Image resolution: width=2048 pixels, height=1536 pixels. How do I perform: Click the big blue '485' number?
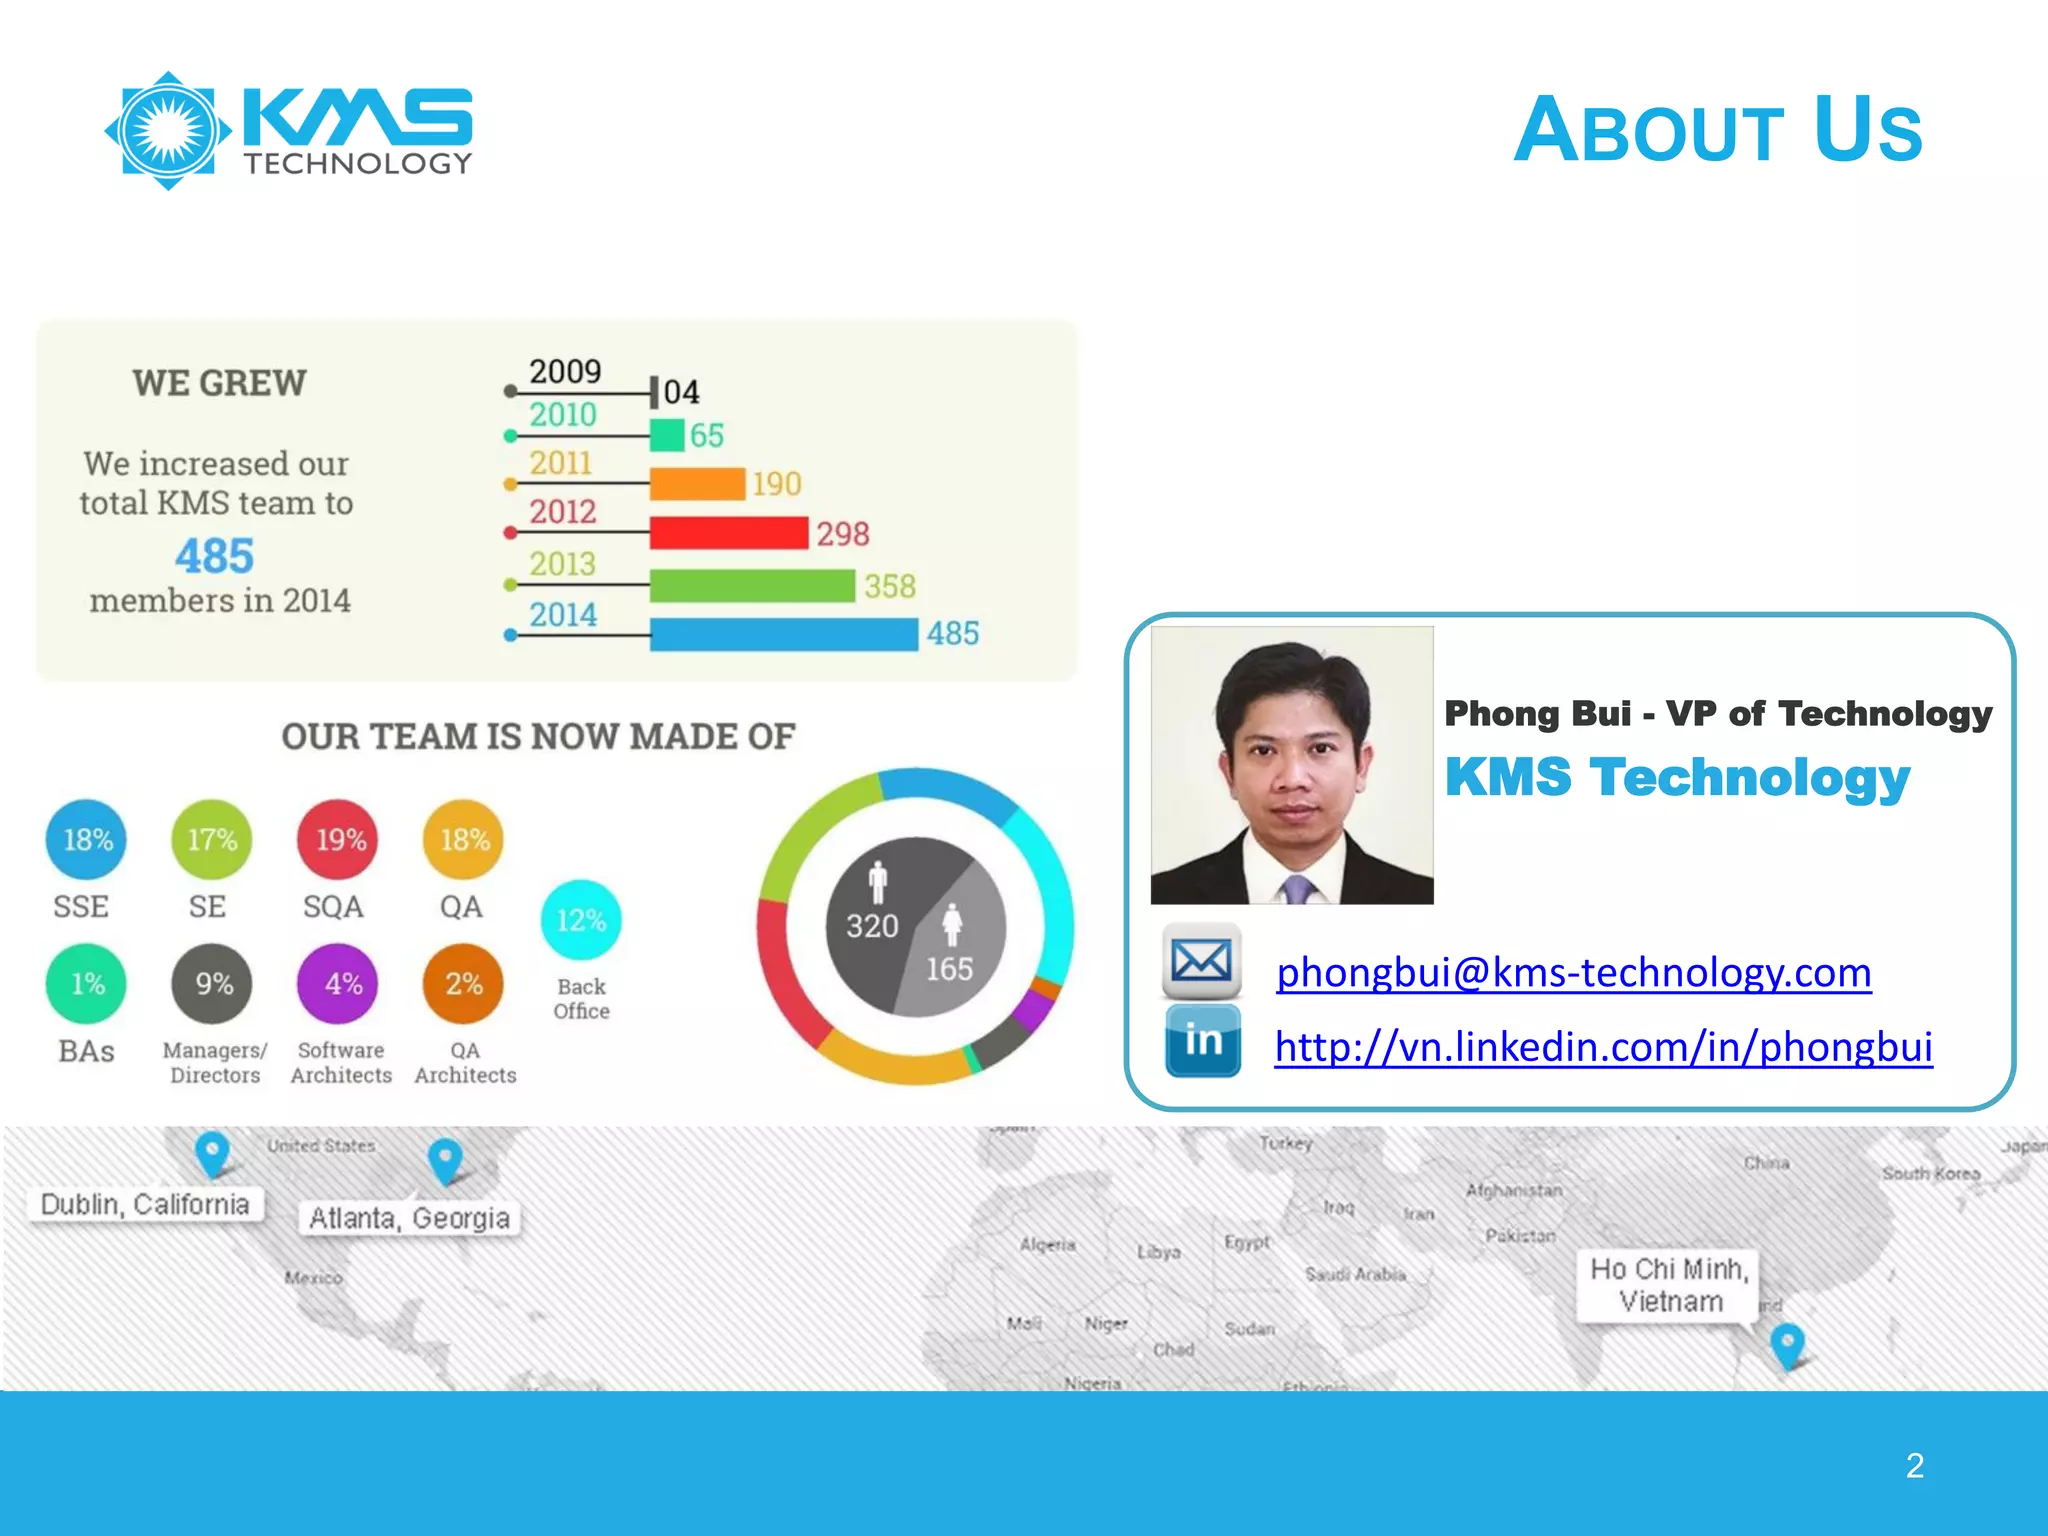(x=215, y=556)
